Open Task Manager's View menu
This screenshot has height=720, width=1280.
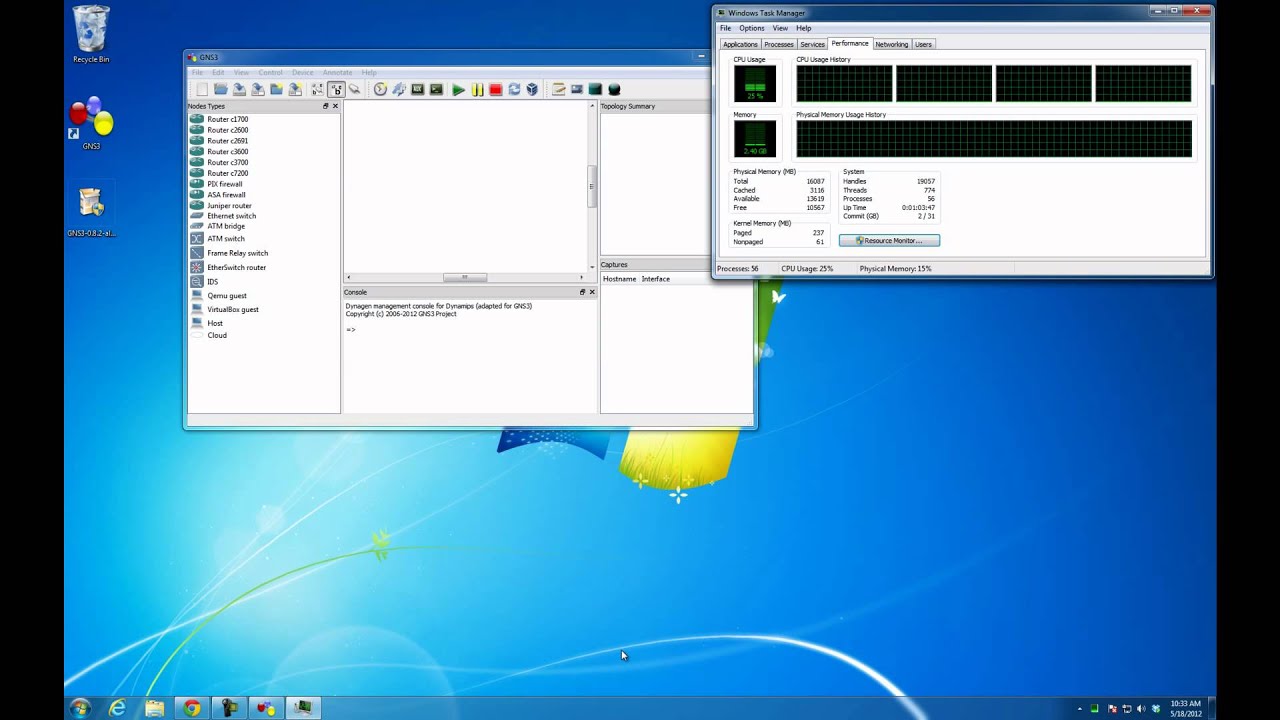click(780, 28)
